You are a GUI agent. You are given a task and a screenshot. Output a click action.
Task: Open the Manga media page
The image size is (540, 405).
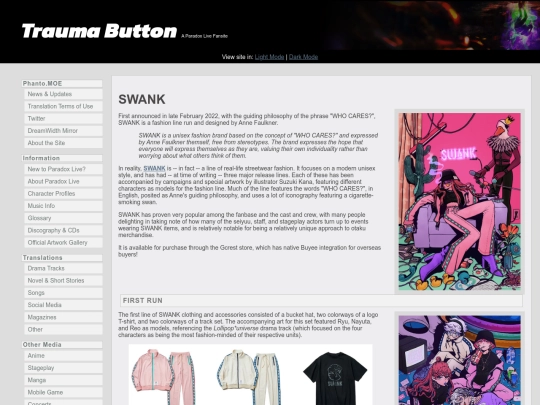63,380
